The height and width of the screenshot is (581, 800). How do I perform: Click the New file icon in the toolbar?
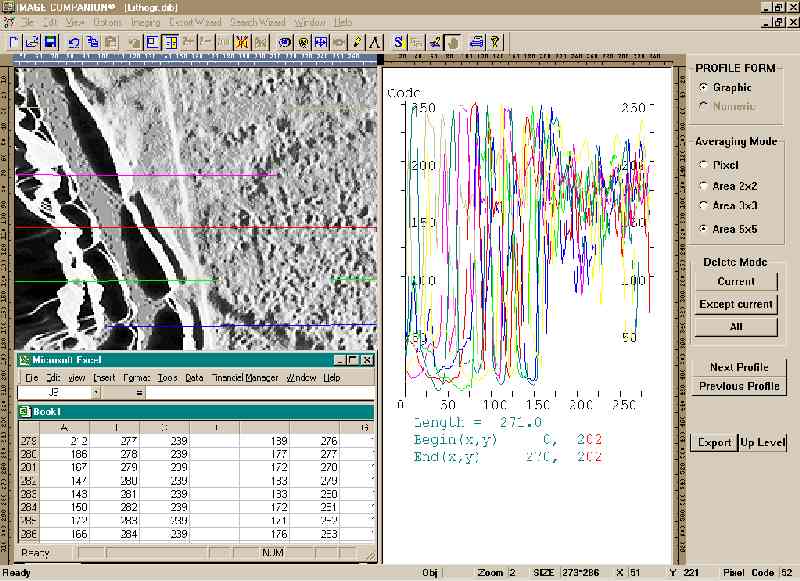13,42
